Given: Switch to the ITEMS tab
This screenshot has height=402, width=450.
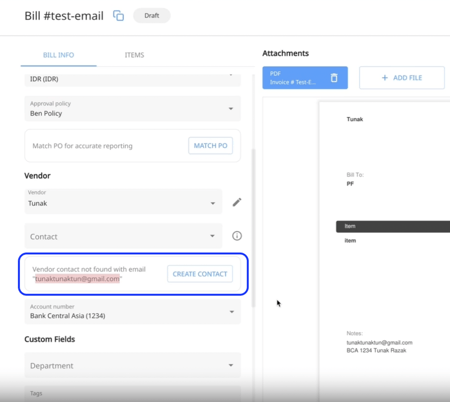Looking at the screenshot, I should click(x=134, y=55).
